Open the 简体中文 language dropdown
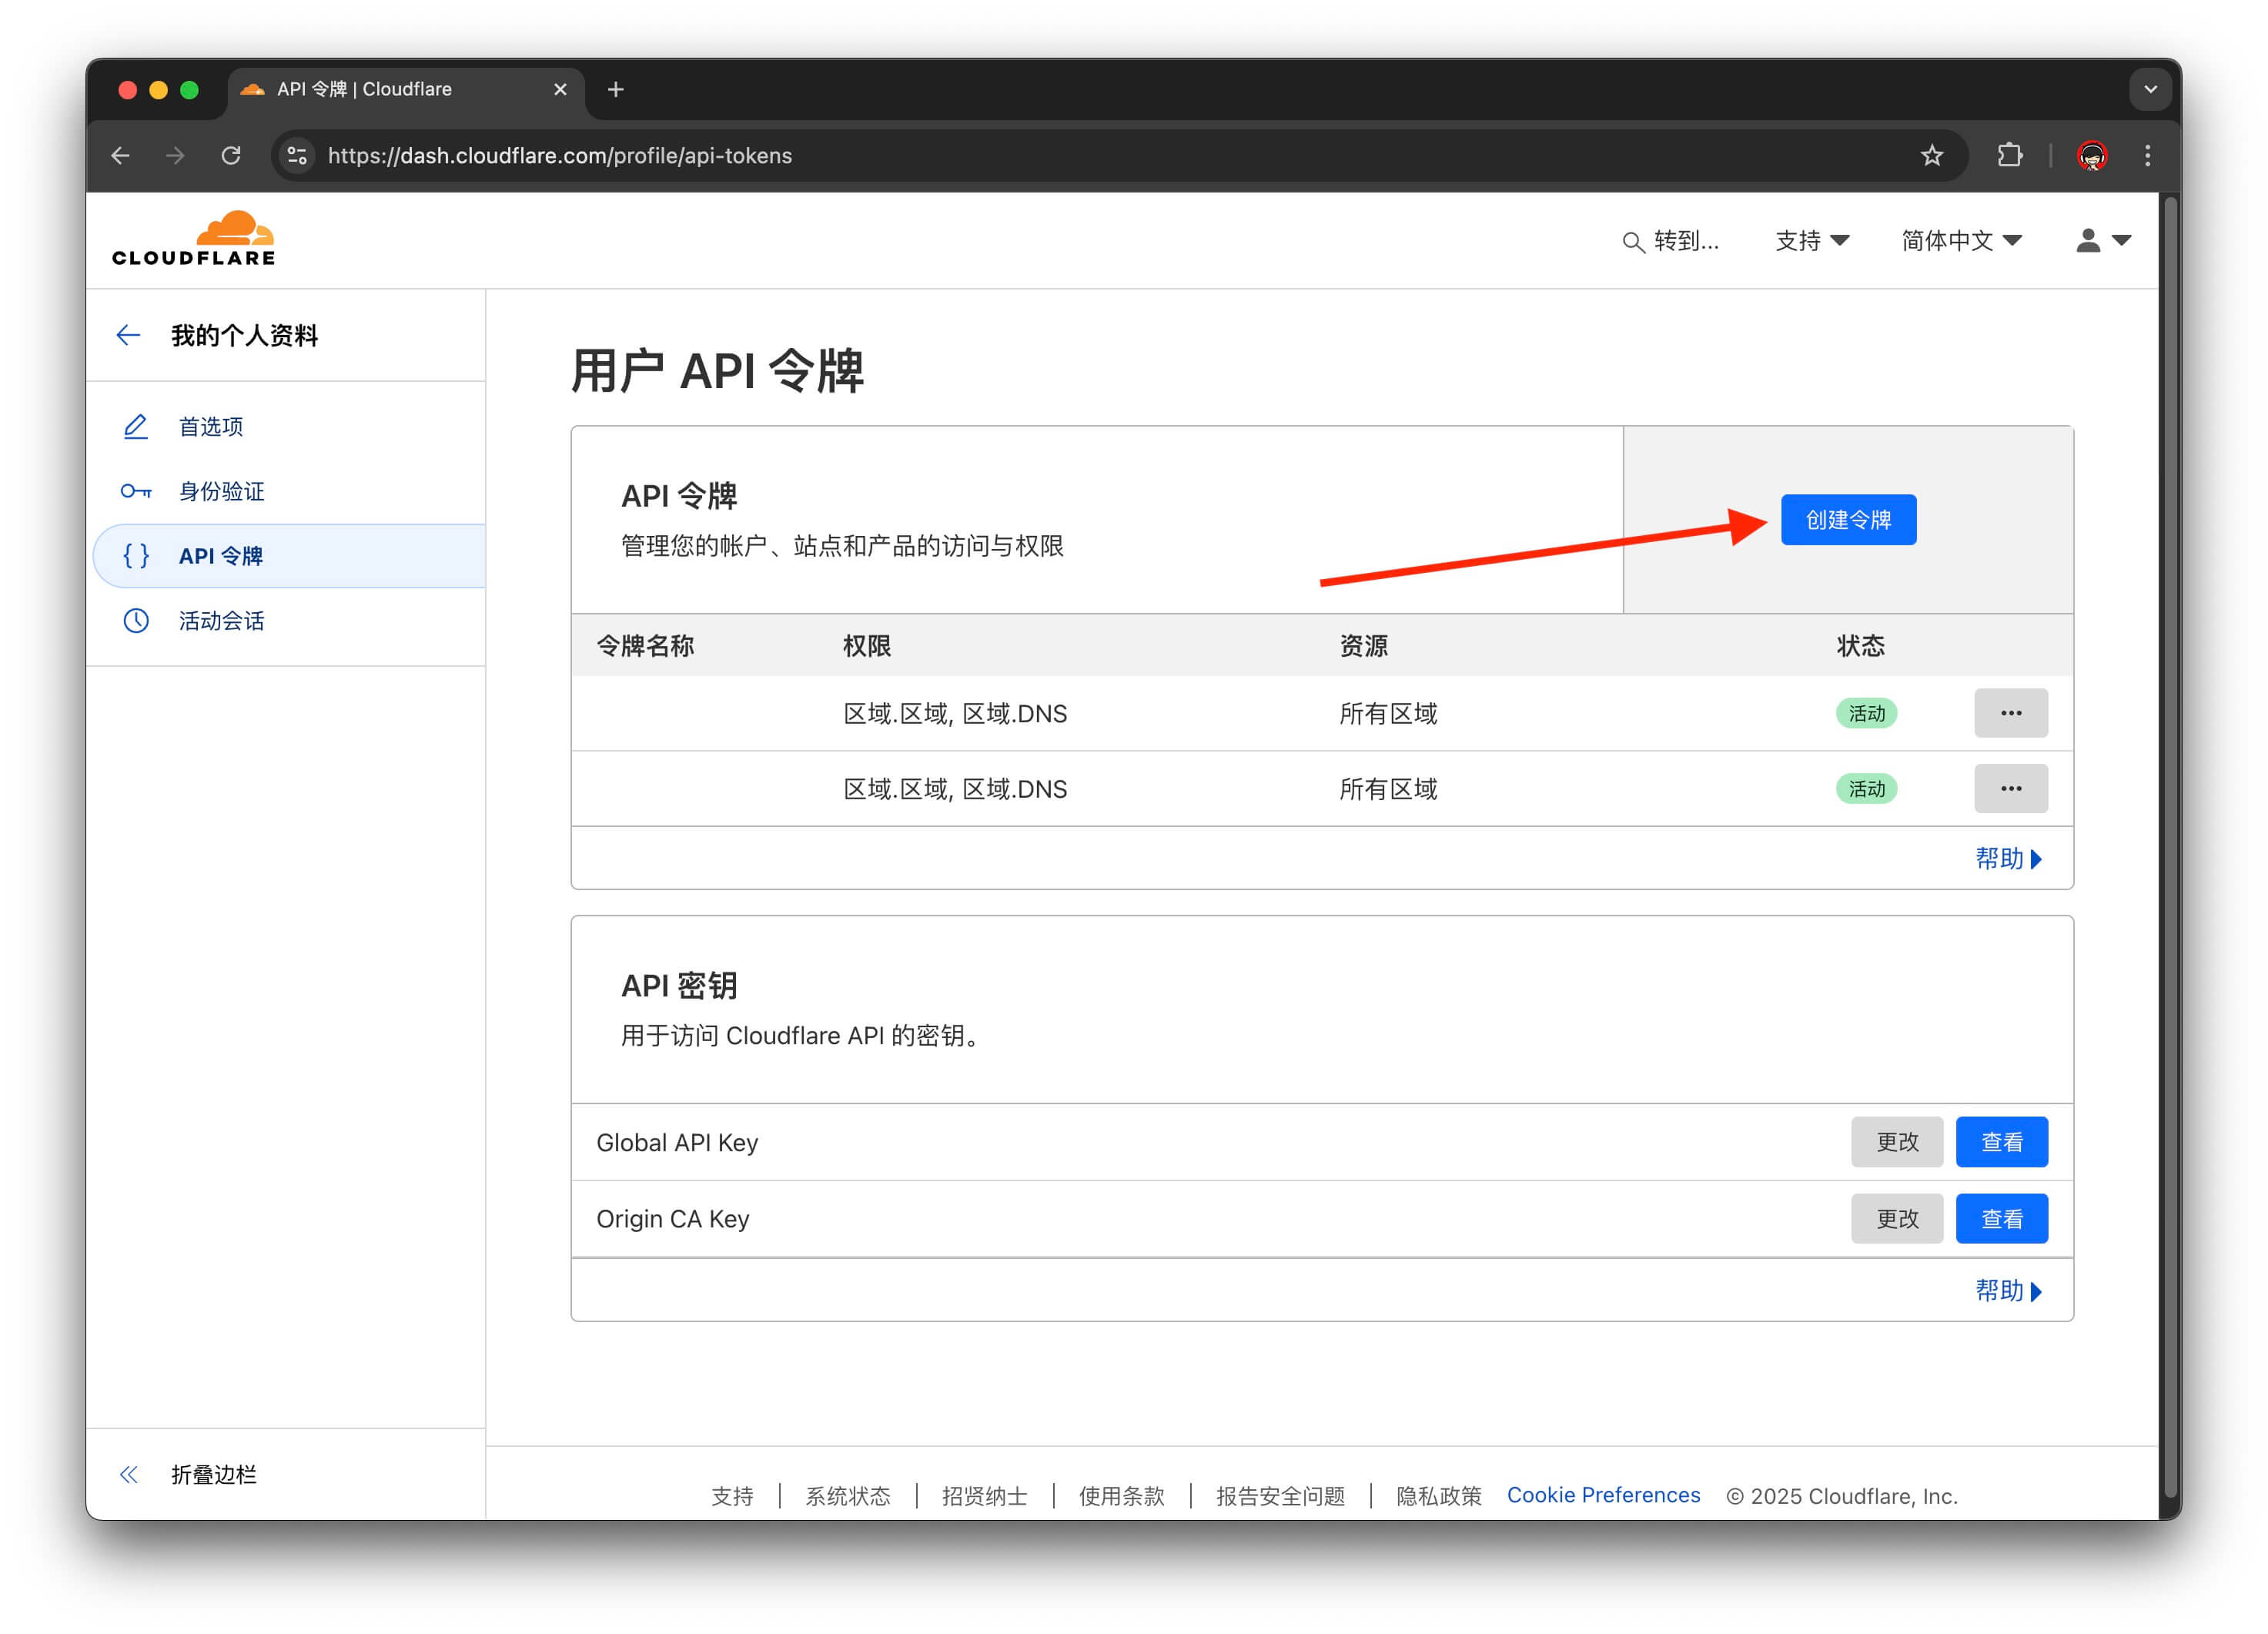2268x1634 pixels. (x=1961, y=241)
